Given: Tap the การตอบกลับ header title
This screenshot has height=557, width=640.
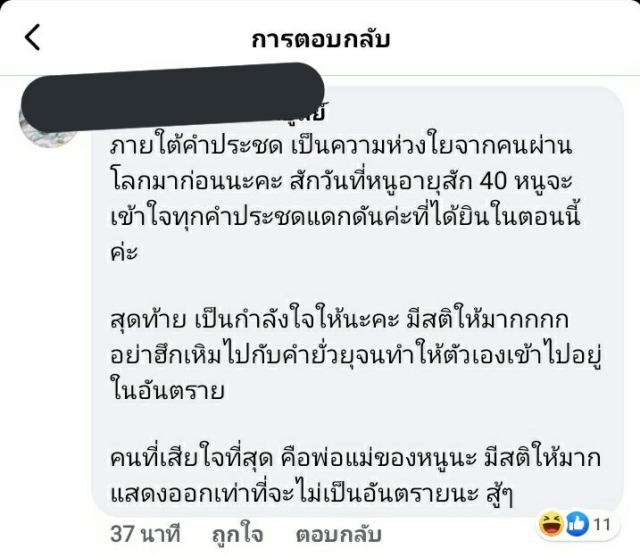Looking at the screenshot, I should coord(321,39).
